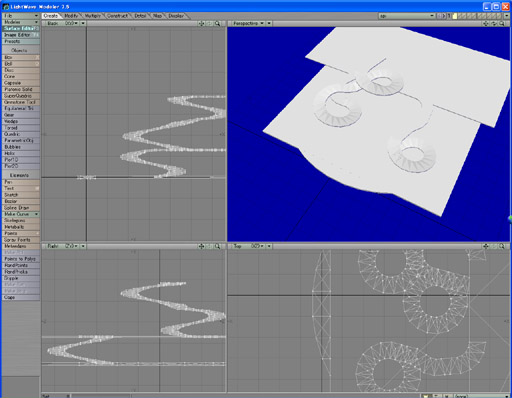Open the Modeler menu dropdown
The height and width of the screenshot is (398, 512).
coord(21,22)
